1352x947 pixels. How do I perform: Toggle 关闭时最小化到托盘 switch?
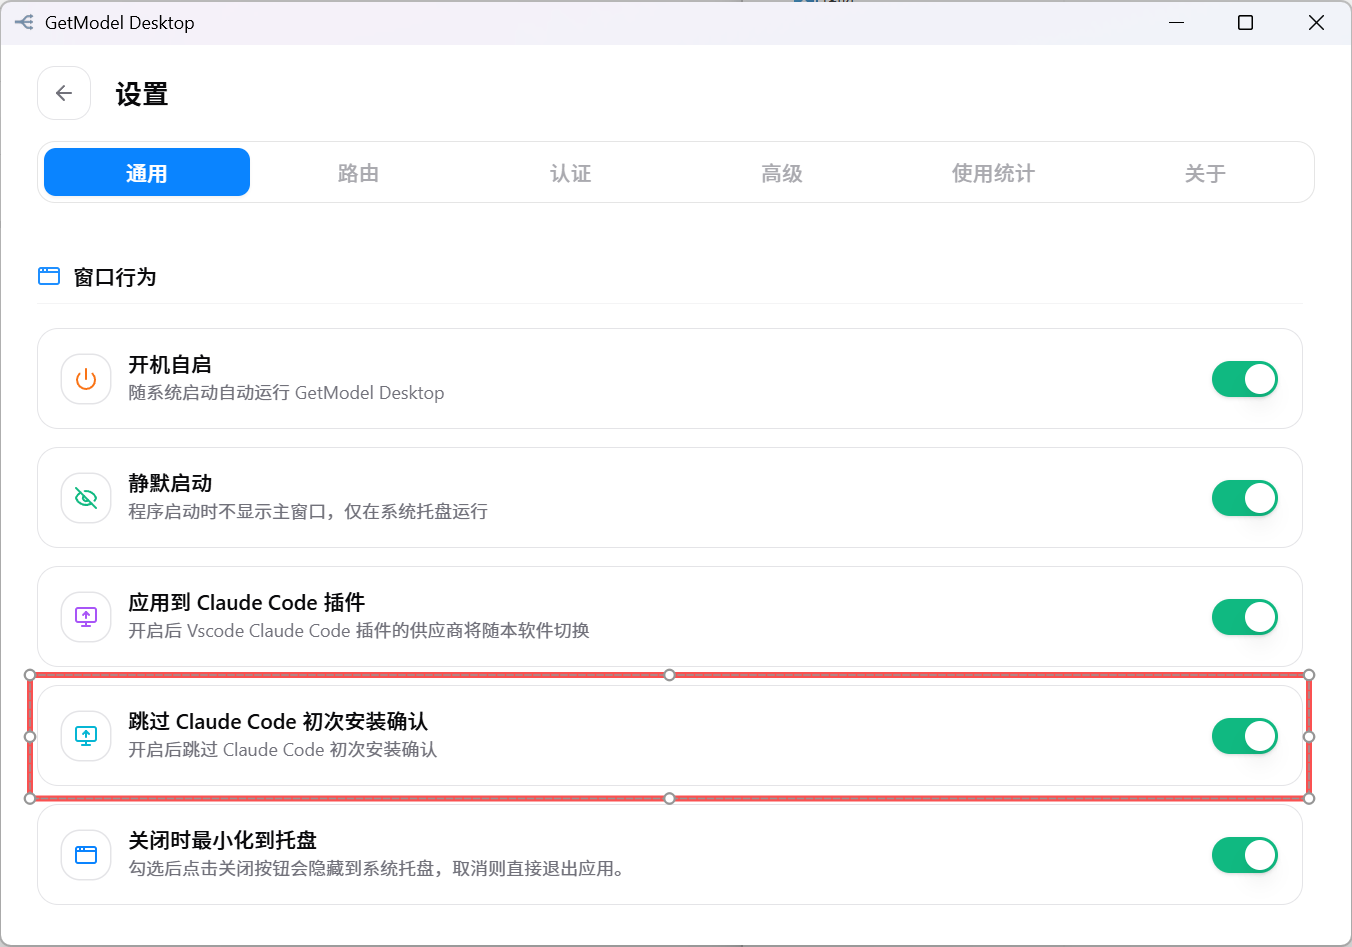[x=1245, y=855]
